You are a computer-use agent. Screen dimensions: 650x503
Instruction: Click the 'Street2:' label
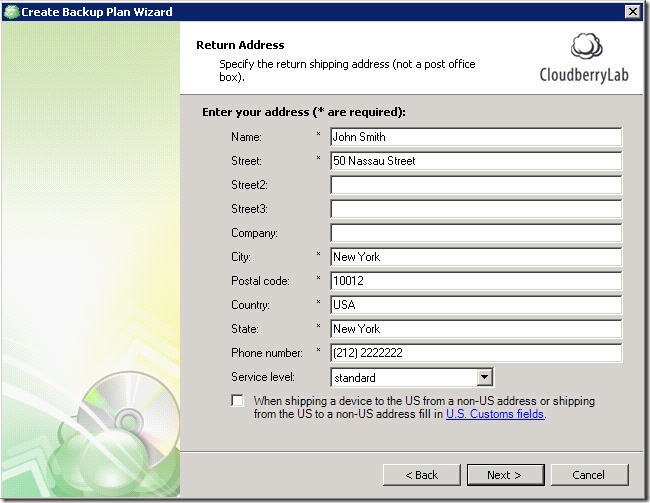tap(250, 185)
